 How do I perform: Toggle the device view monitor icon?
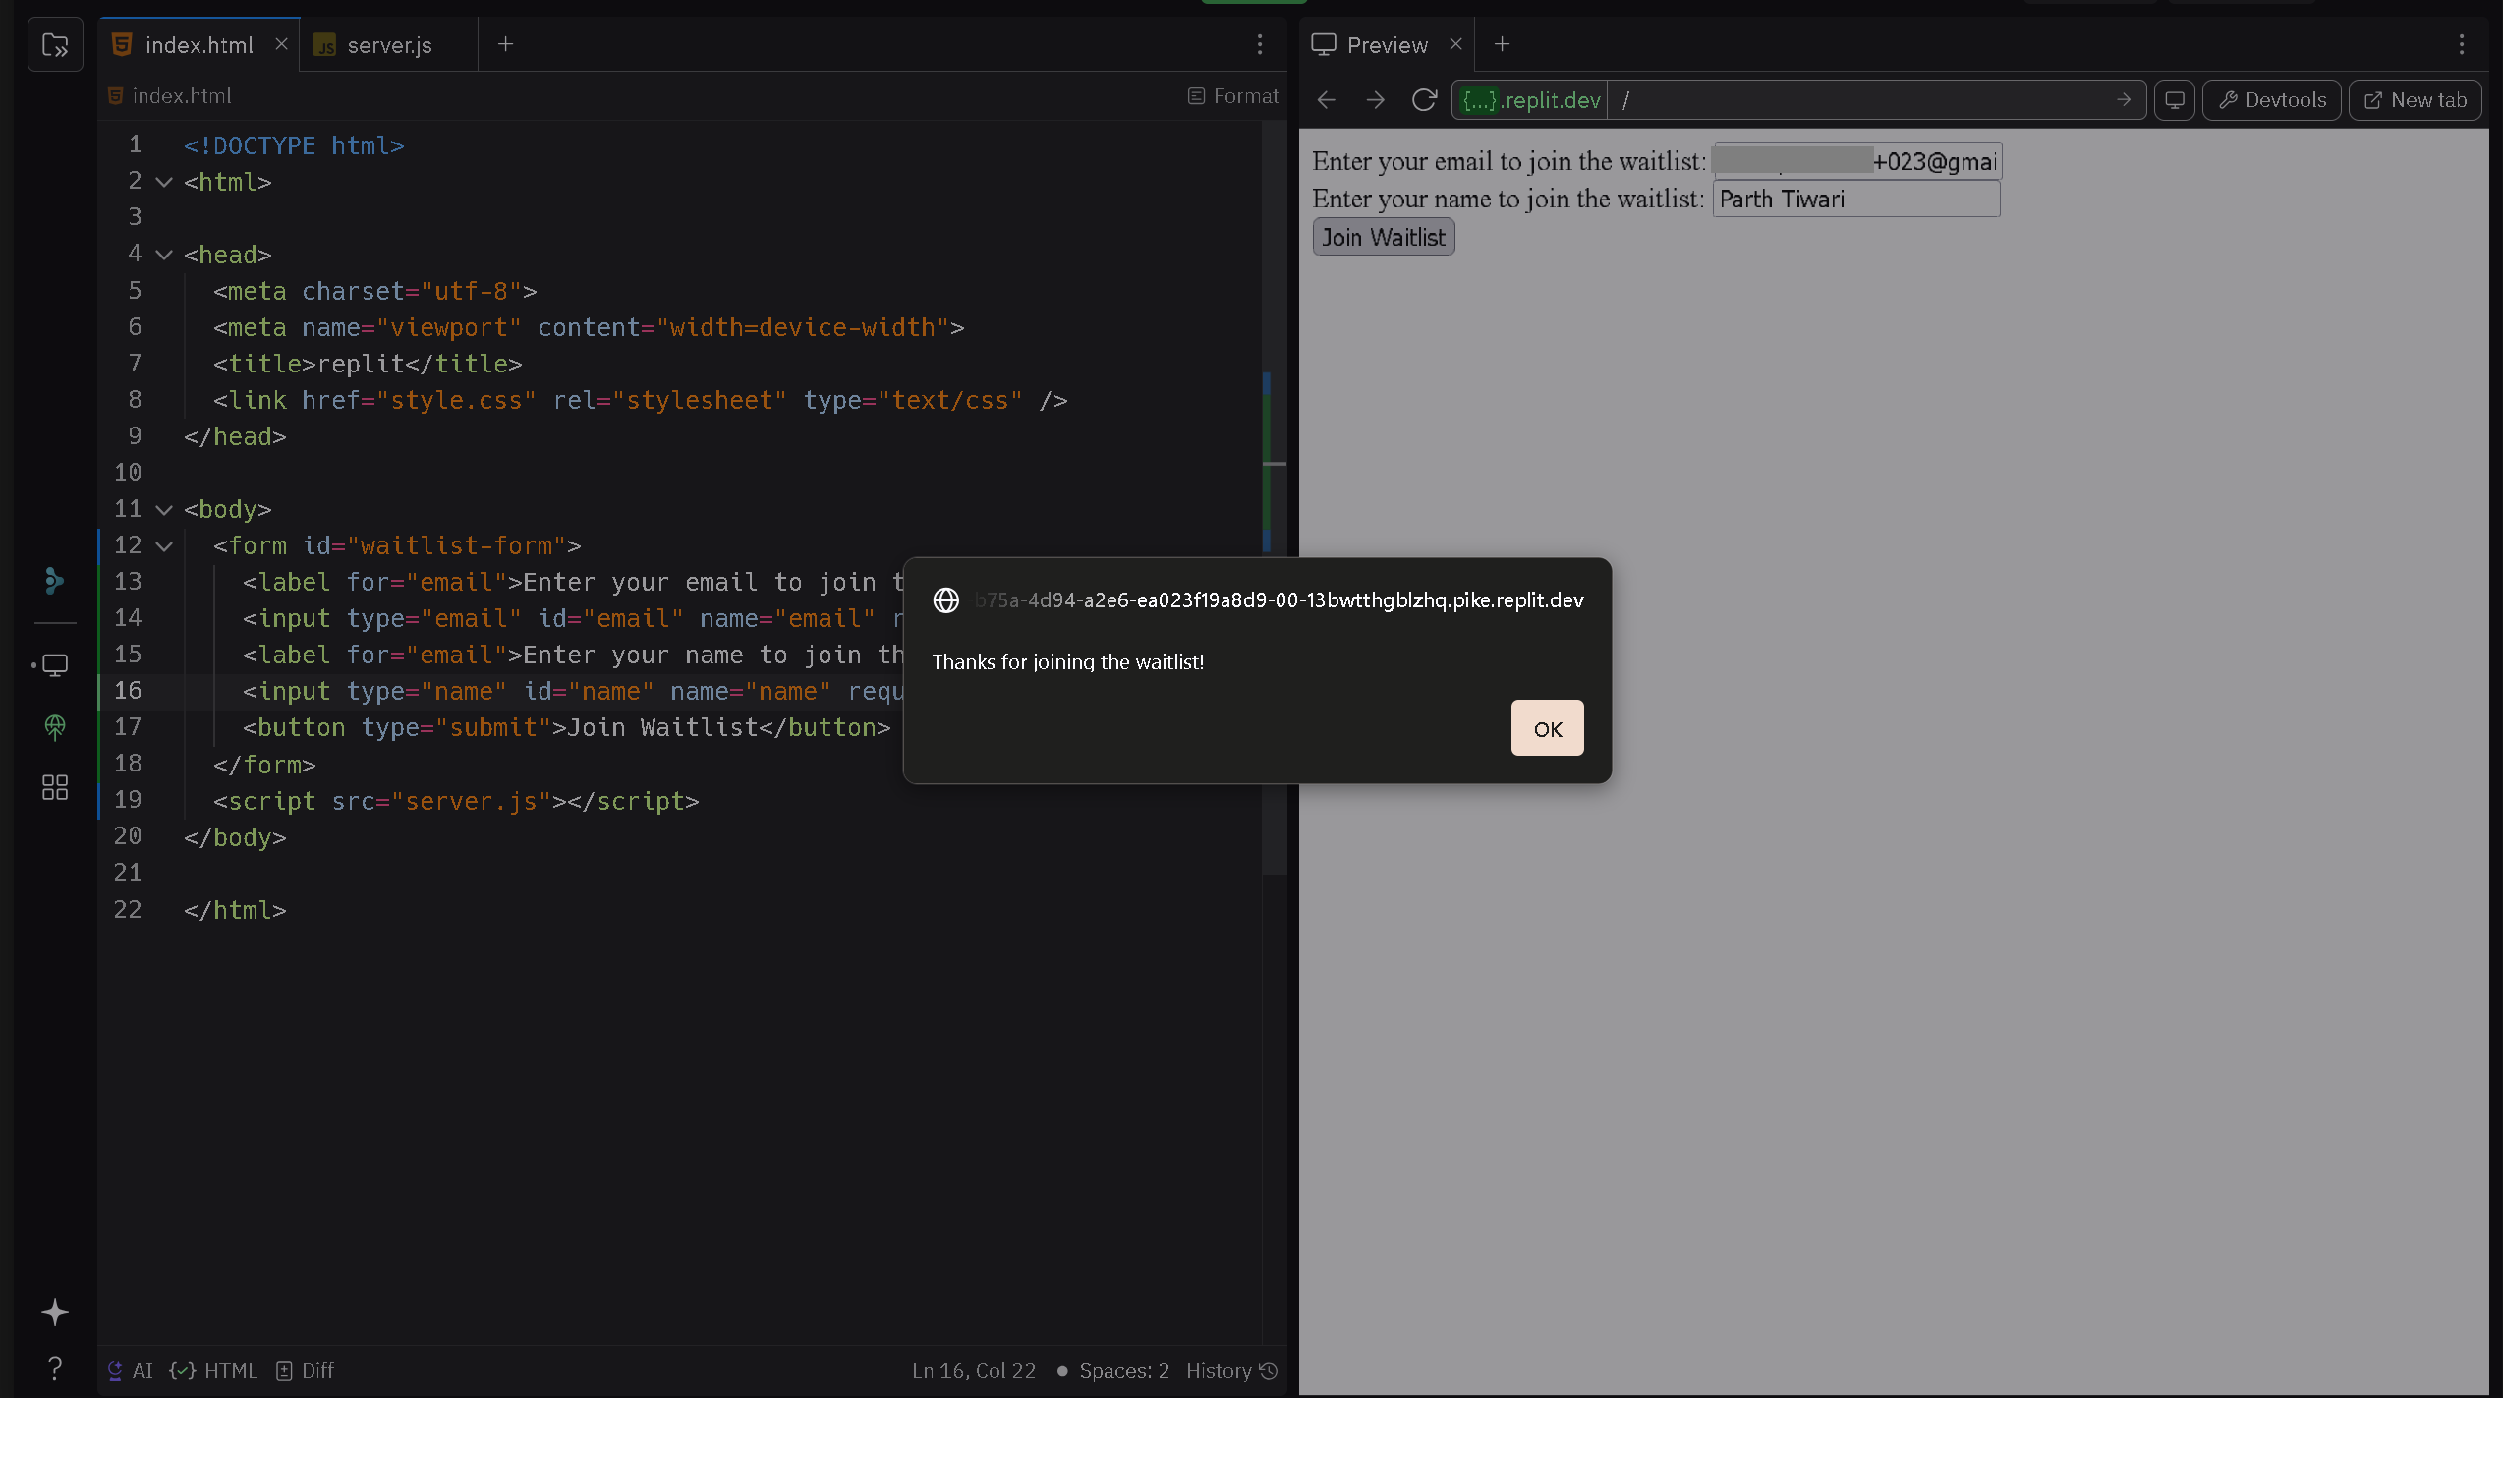2174,100
